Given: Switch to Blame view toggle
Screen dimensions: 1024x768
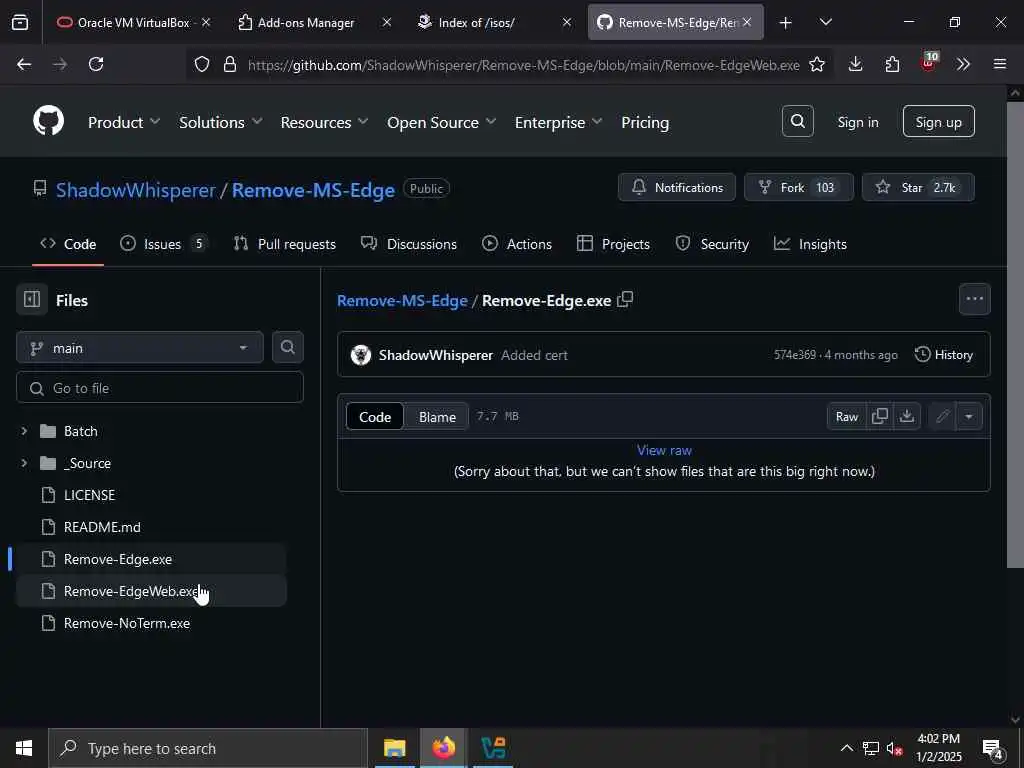Looking at the screenshot, I should tap(437, 417).
